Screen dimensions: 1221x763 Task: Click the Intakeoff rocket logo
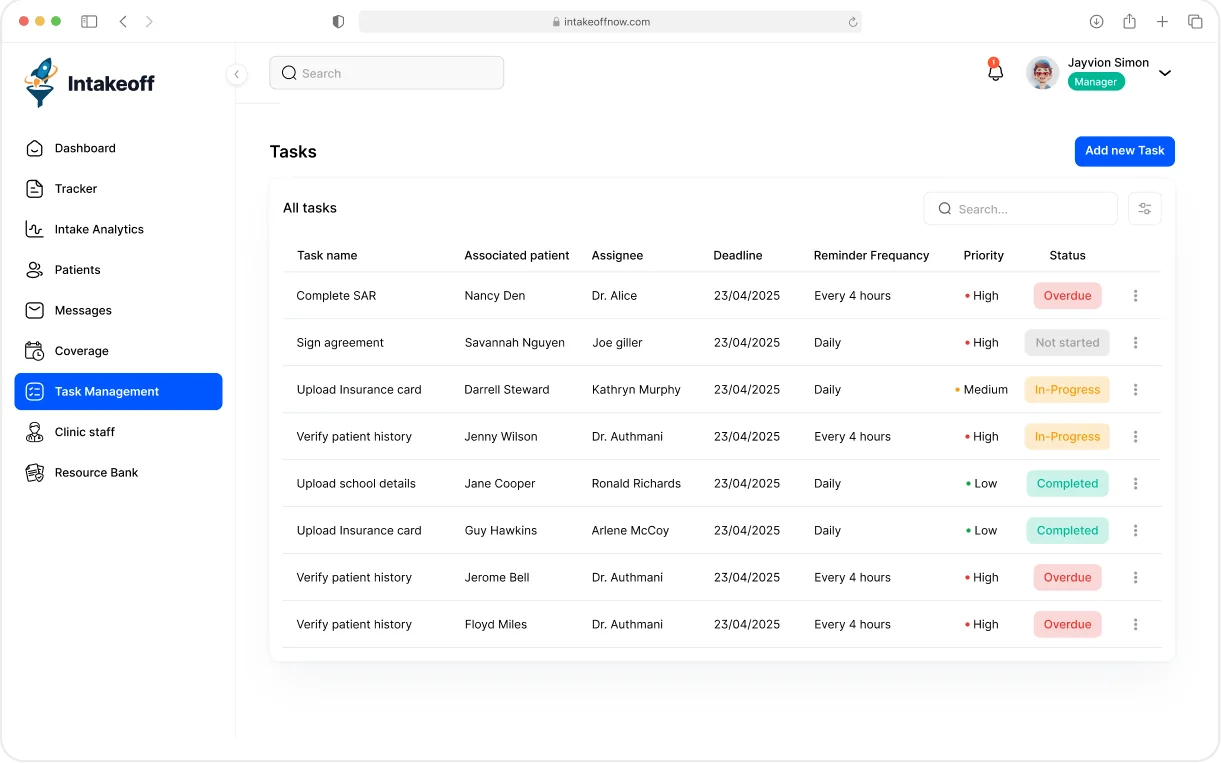pos(41,83)
